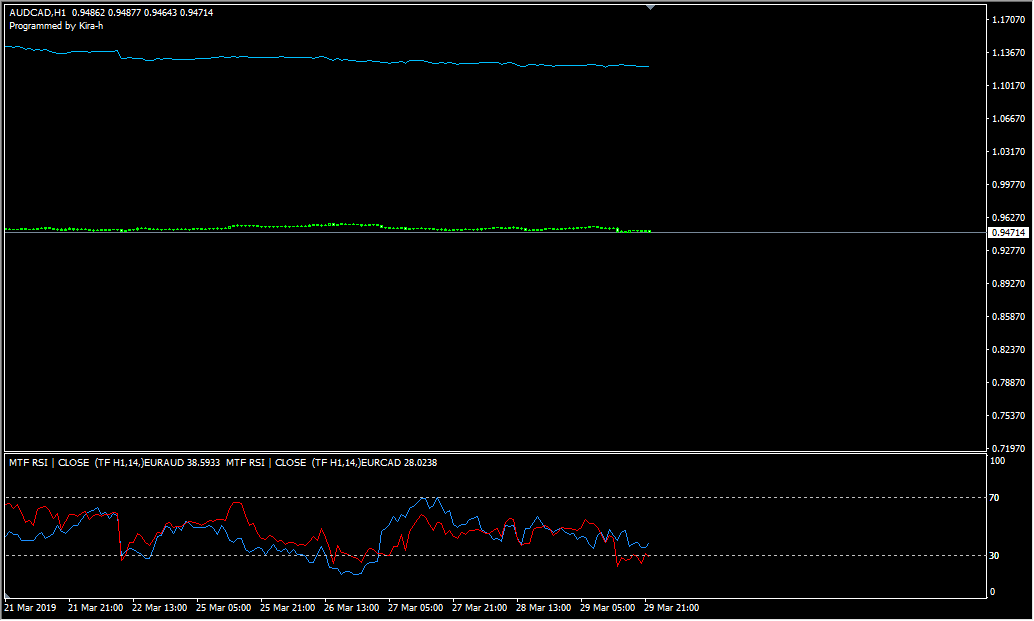Click the 1.03170 price scale label
1034x621 pixels.
point(1008,152)
